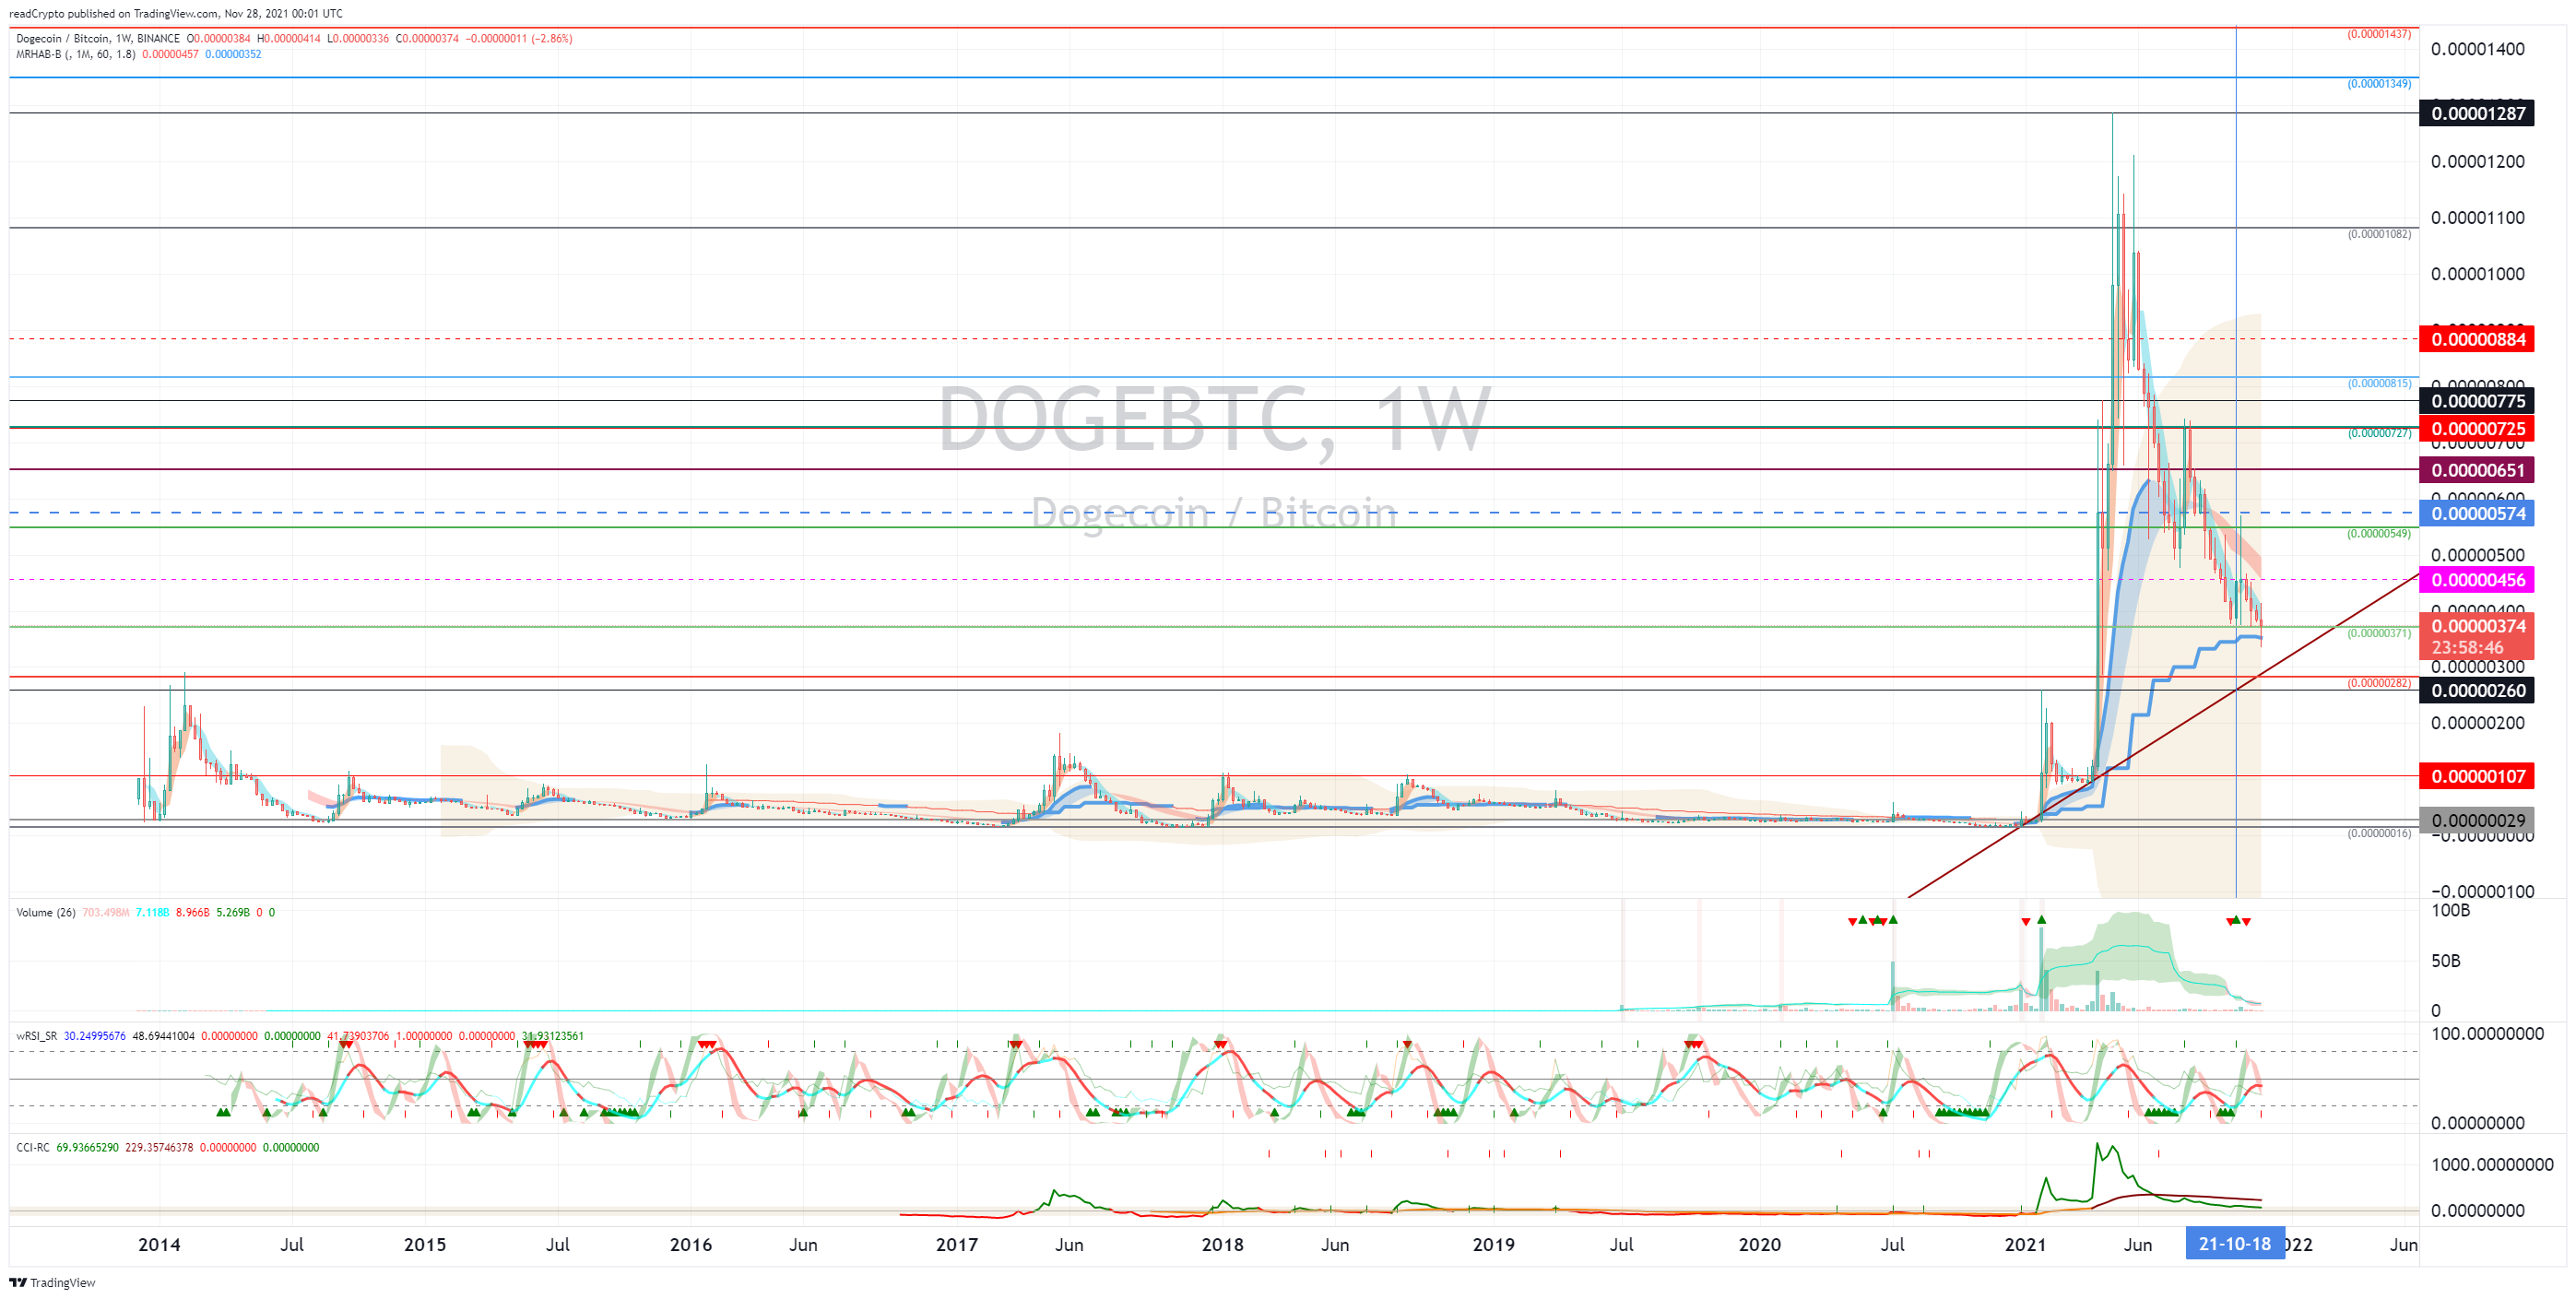The width and height of the screenshot is (2576, 1299).
Task: Click the 50B volume axis tick
Action: point(2445,961)
